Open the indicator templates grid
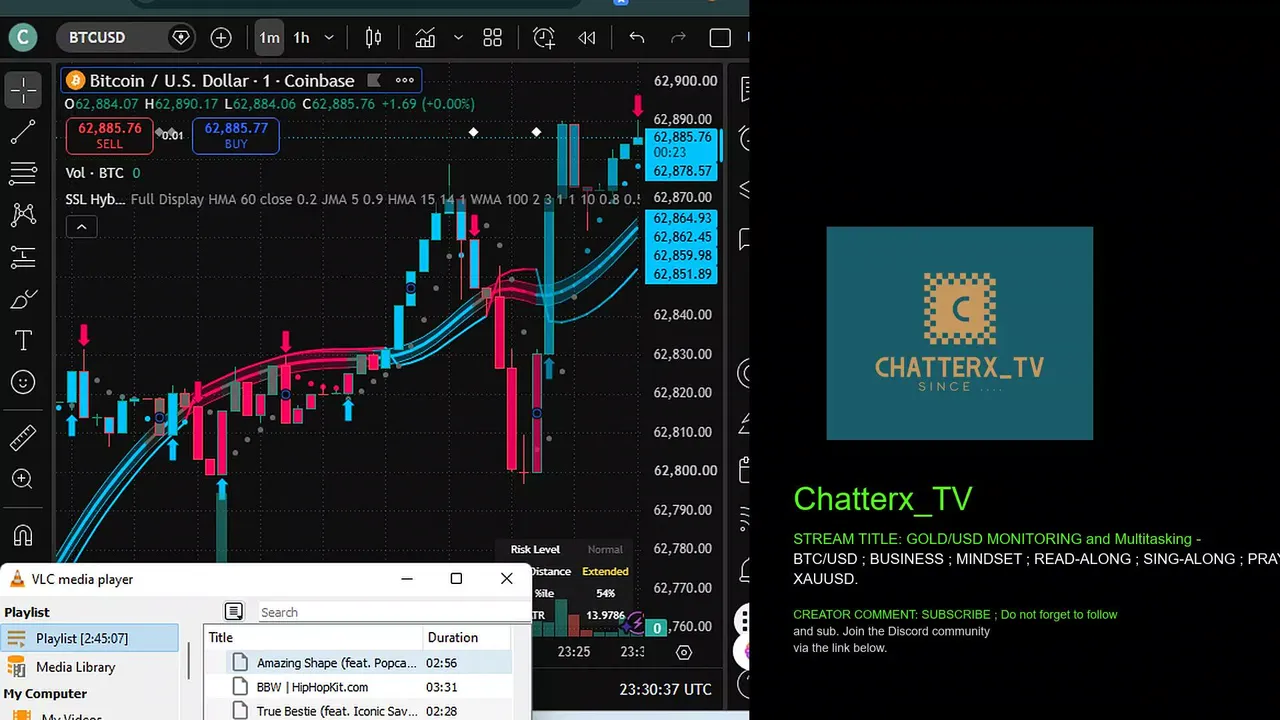 point(492,38)
